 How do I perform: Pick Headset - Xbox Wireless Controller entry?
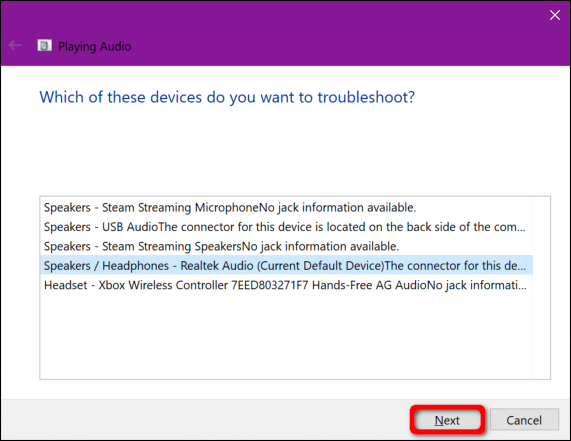[286, 285]
